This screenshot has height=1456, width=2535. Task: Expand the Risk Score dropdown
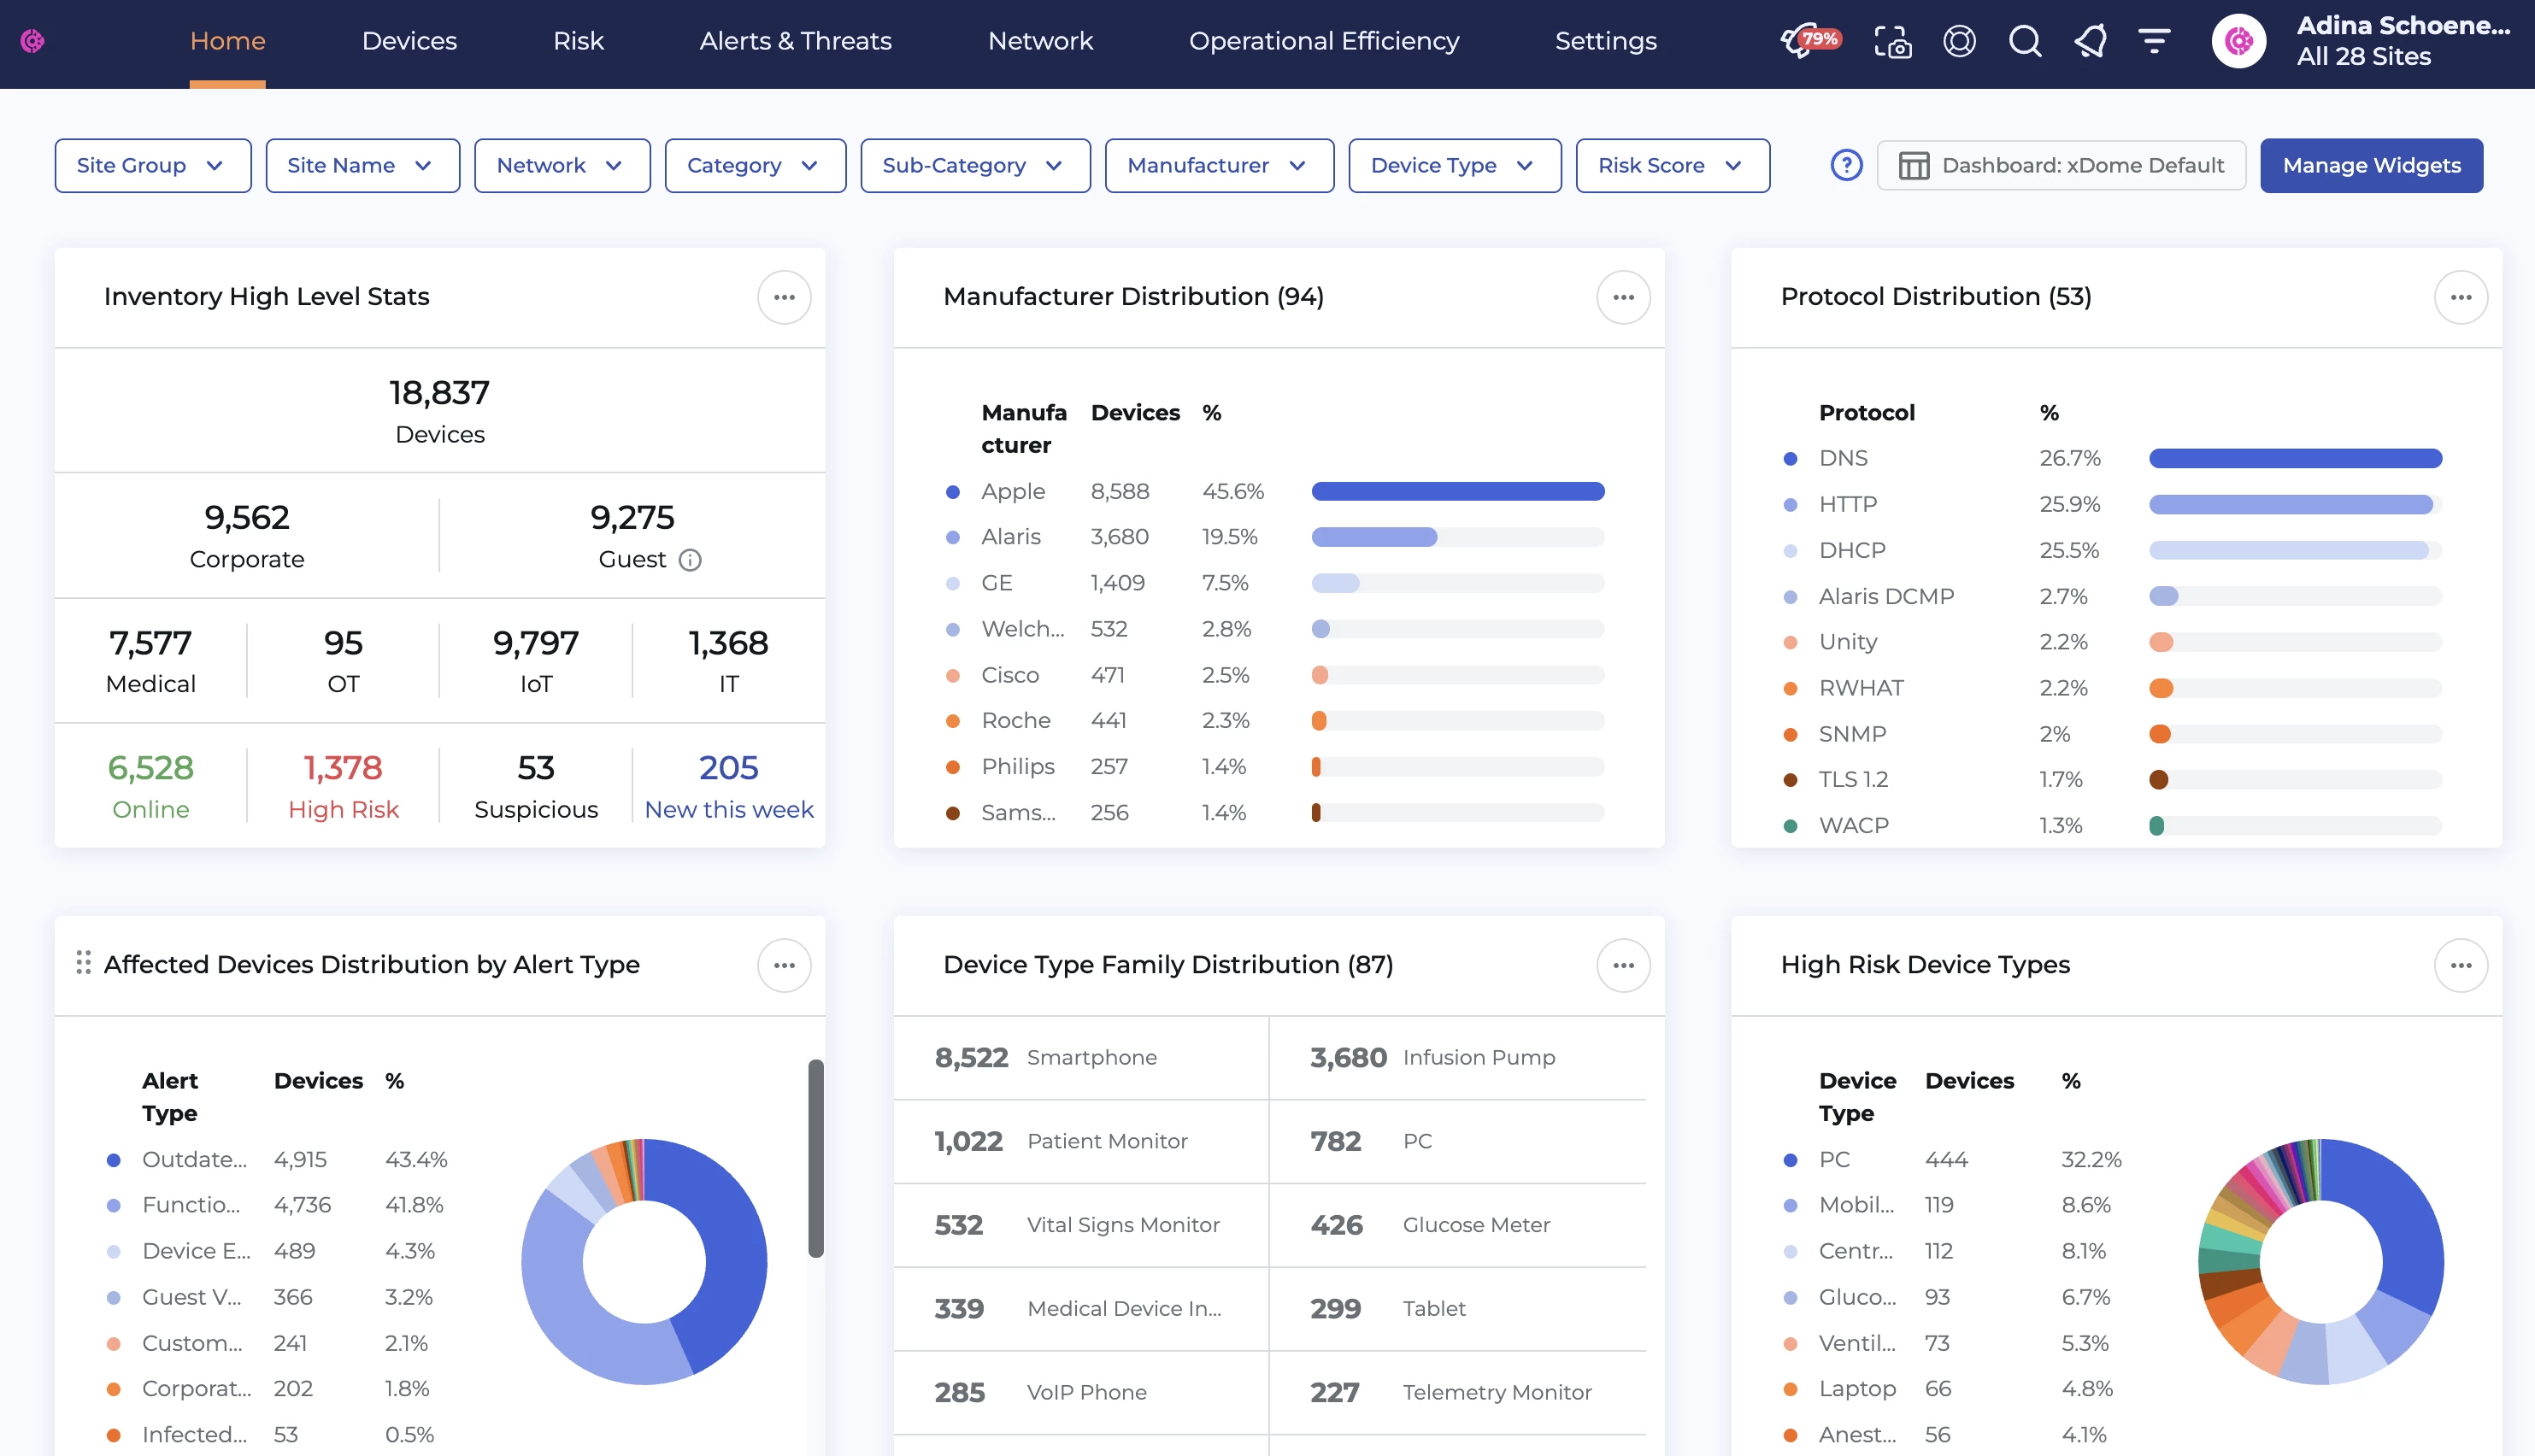1672,165
